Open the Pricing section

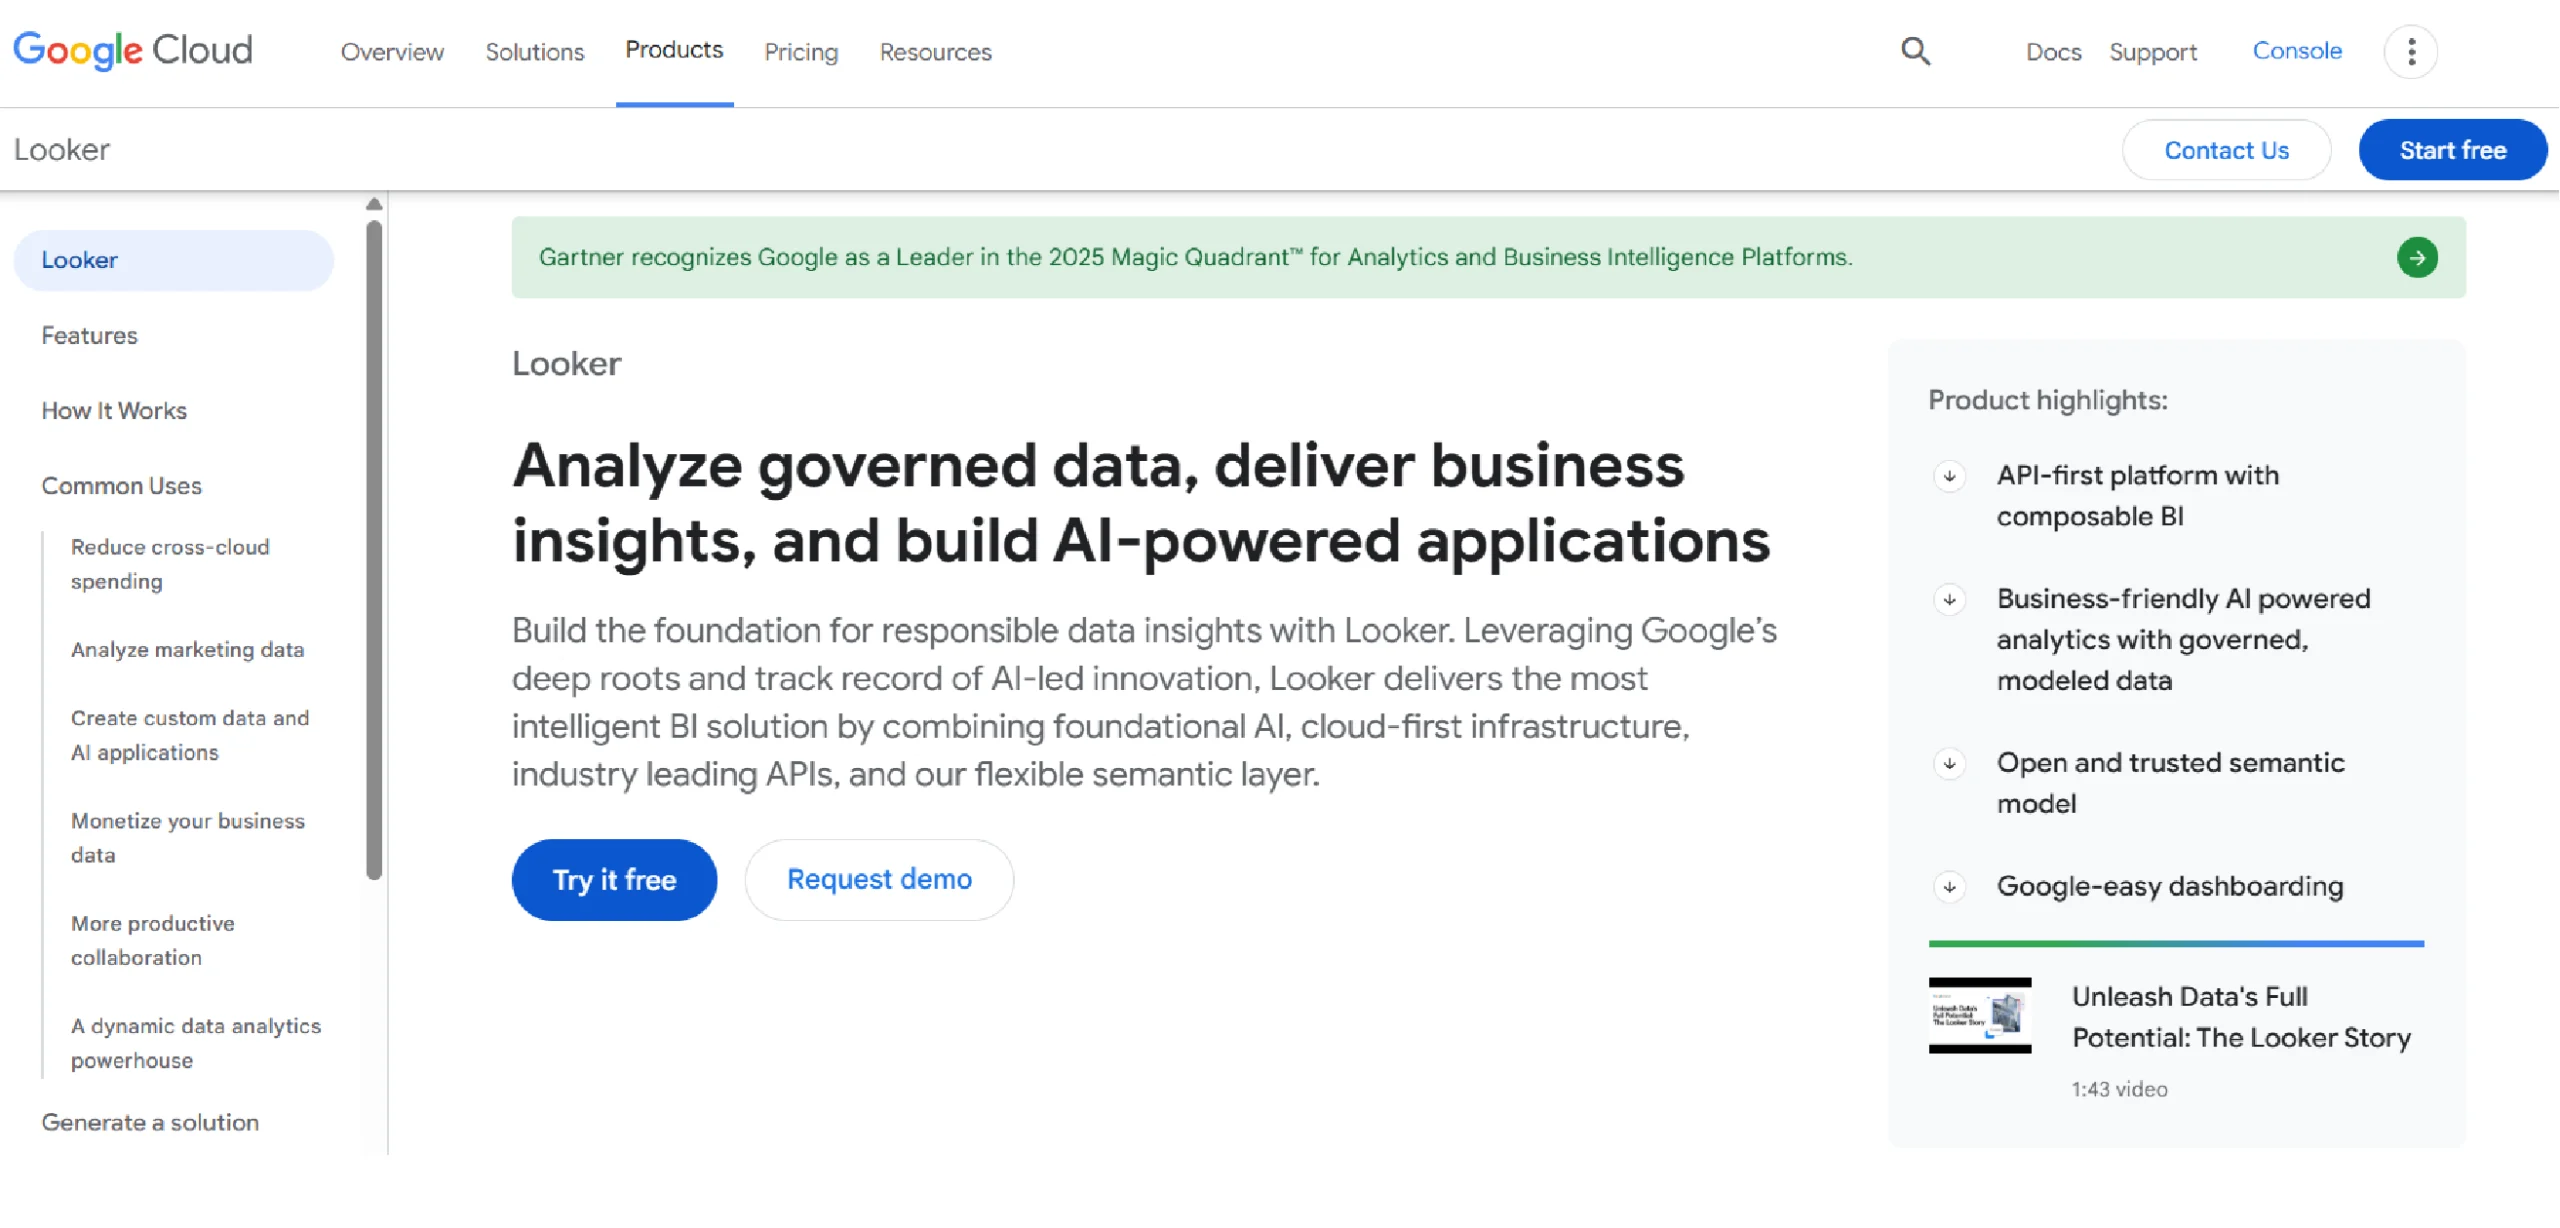[800, 52]
